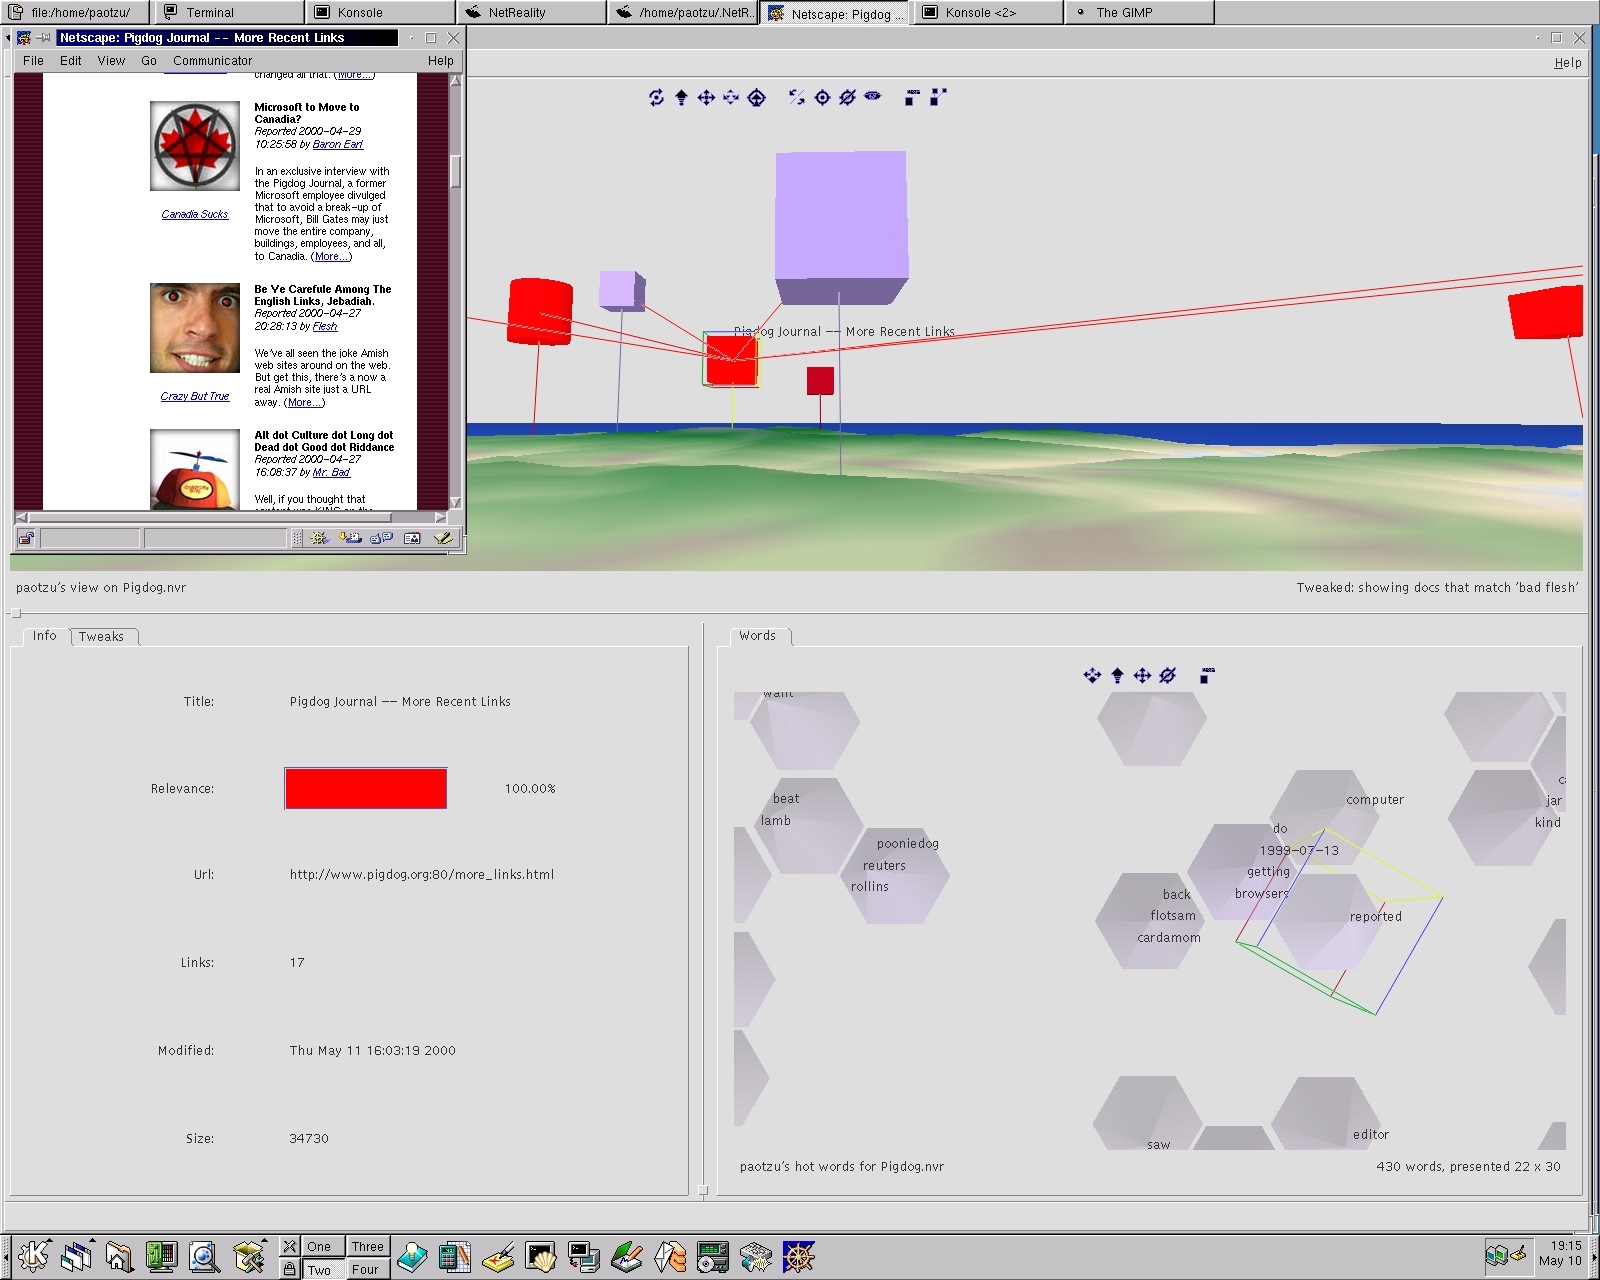Click the circled up-arrow icon in the 3D toolbar
1600x1280 pixels.
tap(757, 97)
